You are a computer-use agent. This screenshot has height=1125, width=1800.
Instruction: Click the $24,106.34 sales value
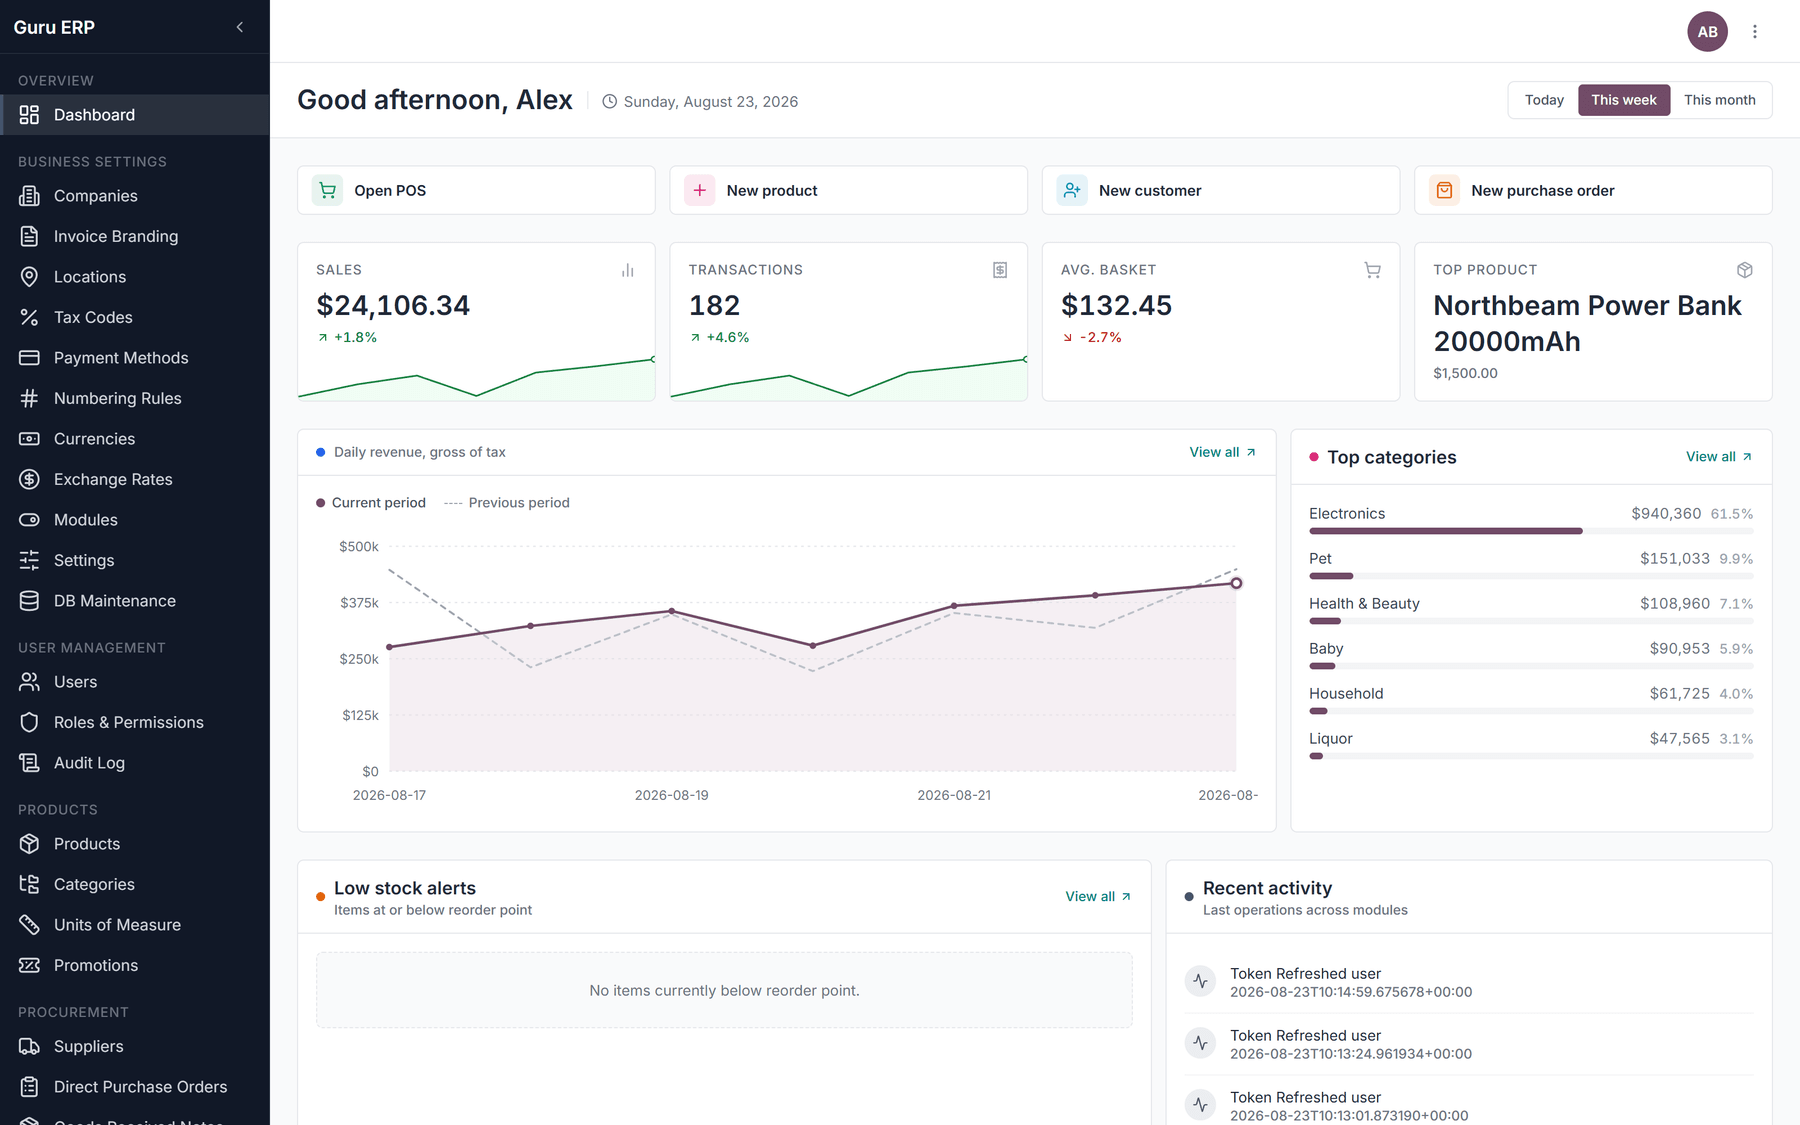pyautogui.click(x=393, y=305)
